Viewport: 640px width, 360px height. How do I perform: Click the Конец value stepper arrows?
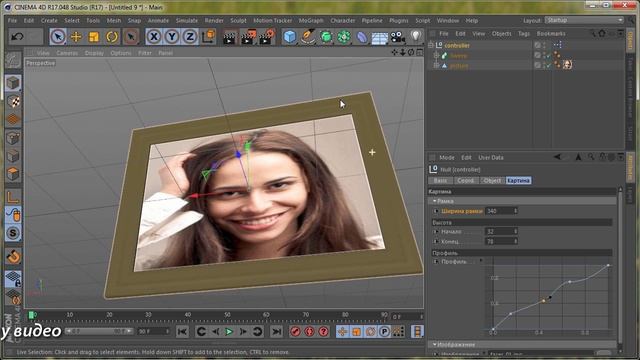516,241
